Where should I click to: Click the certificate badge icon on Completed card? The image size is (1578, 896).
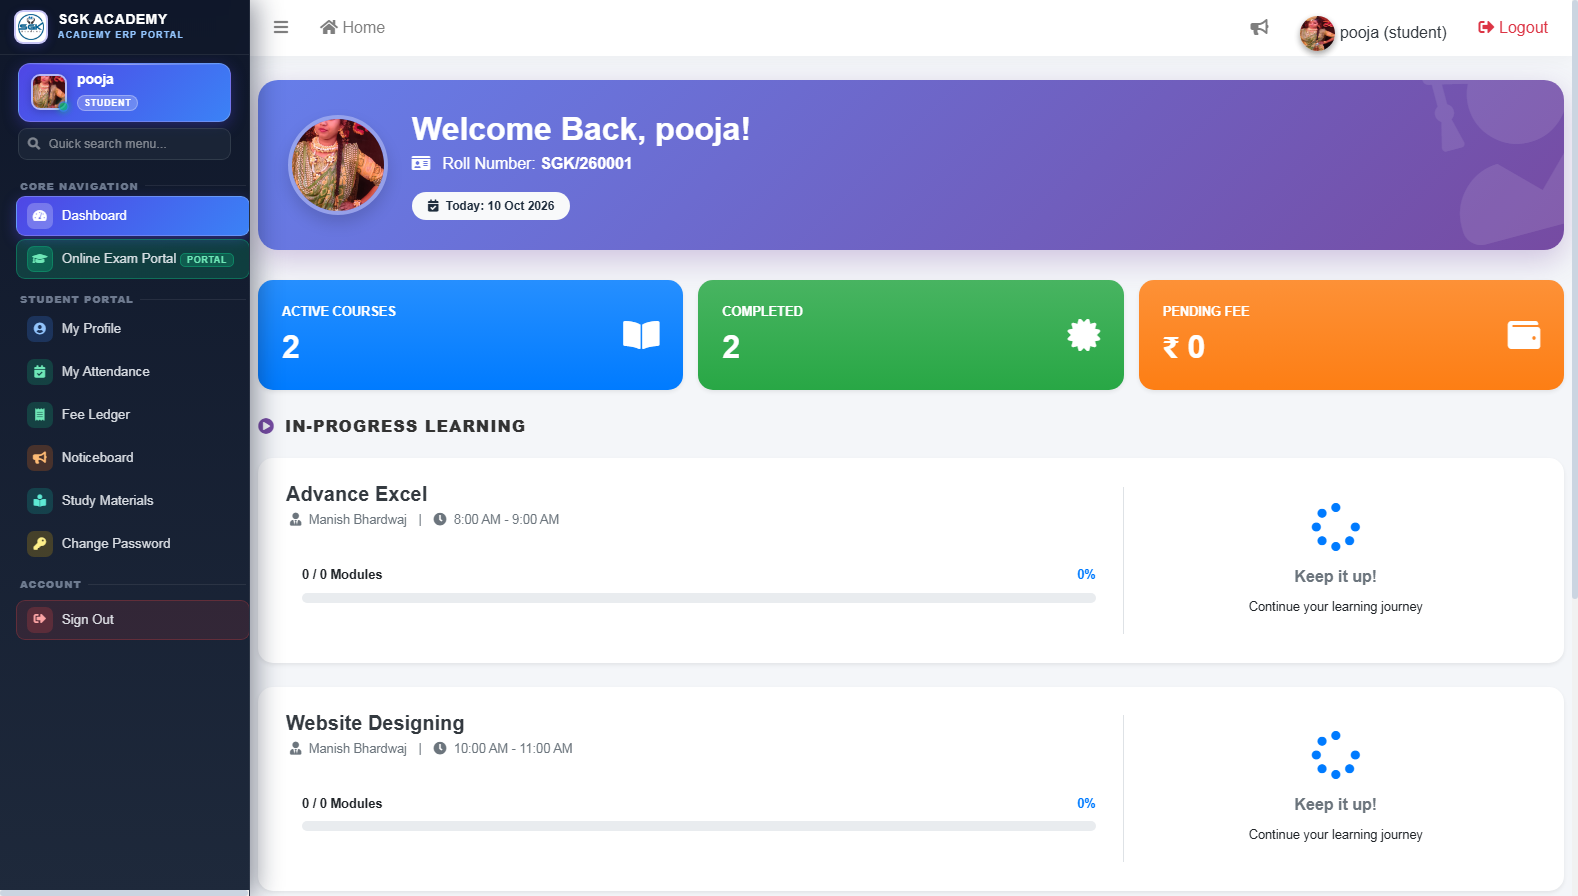(x=1083, y=335)
